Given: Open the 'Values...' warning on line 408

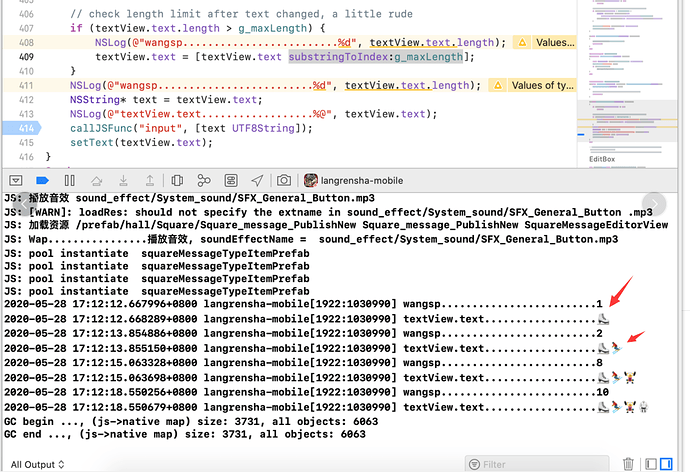Looking at the screenshot, I should click(x=555, y=43).
